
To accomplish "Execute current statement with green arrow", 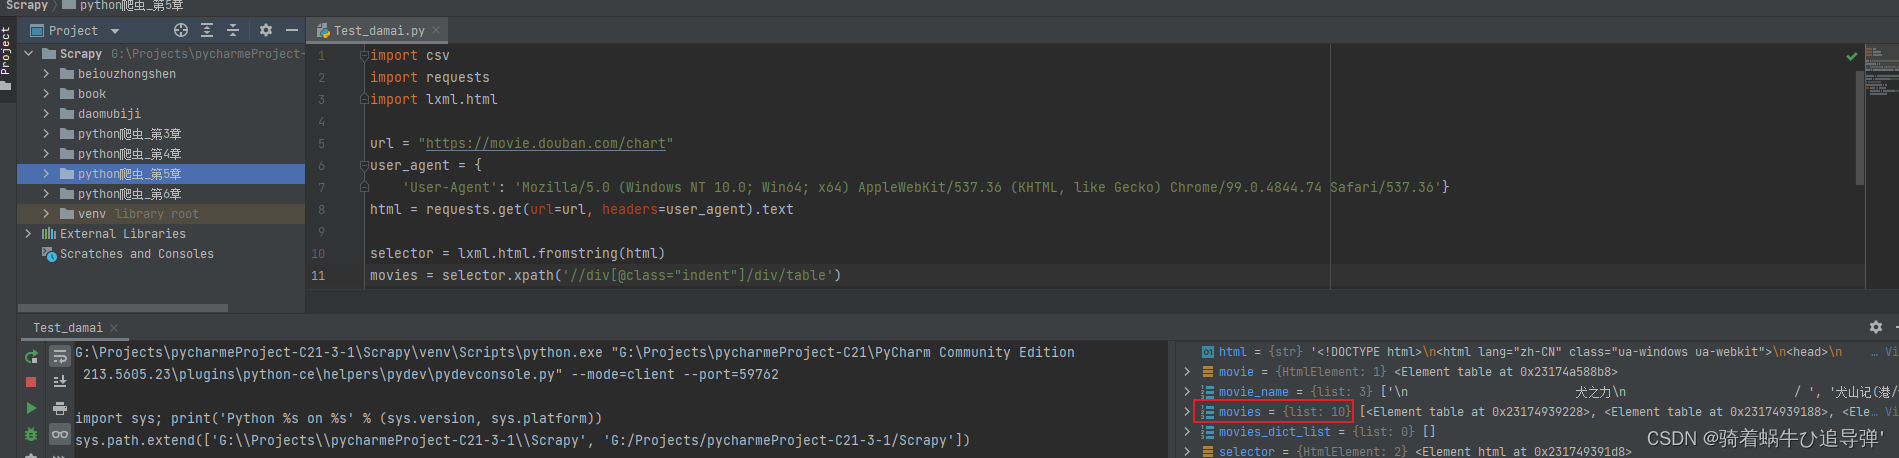I will pyautogui.click(x=31, y=408).
